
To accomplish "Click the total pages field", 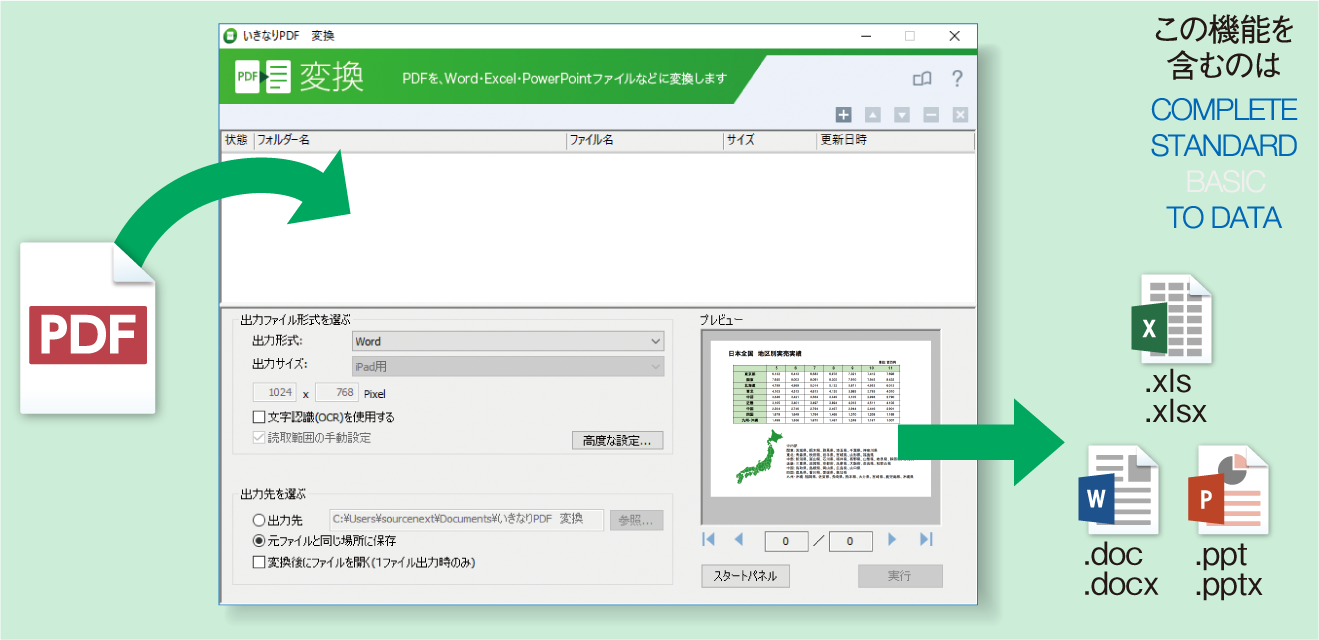I will pos(851,541).
